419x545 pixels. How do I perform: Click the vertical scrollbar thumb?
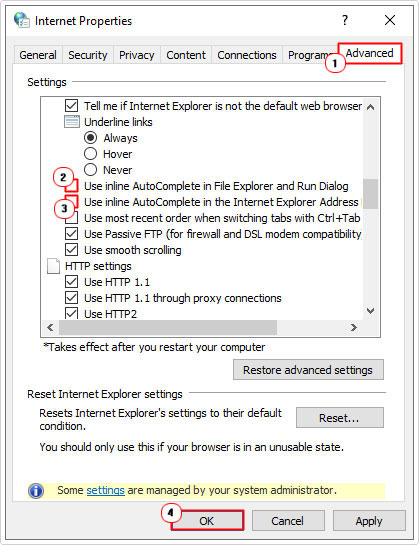point(371,194)
